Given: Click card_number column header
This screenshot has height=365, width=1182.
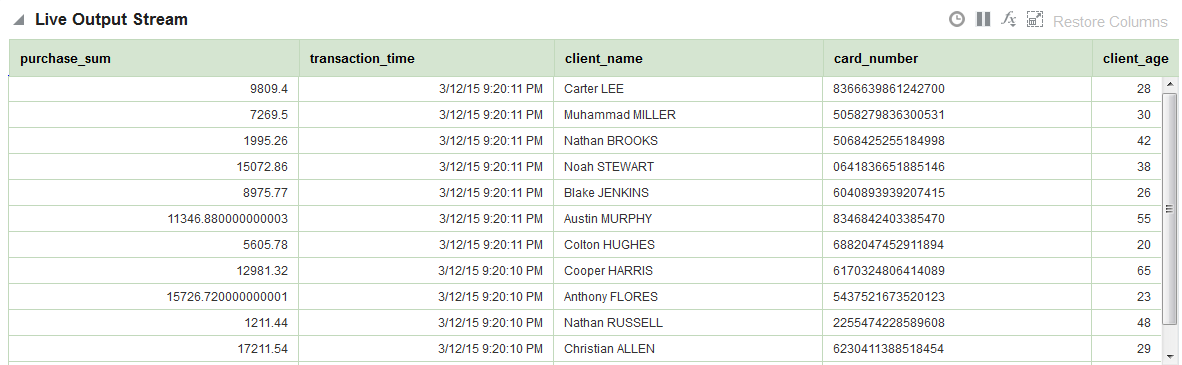Looking at the screenshot, I should 957,58.
